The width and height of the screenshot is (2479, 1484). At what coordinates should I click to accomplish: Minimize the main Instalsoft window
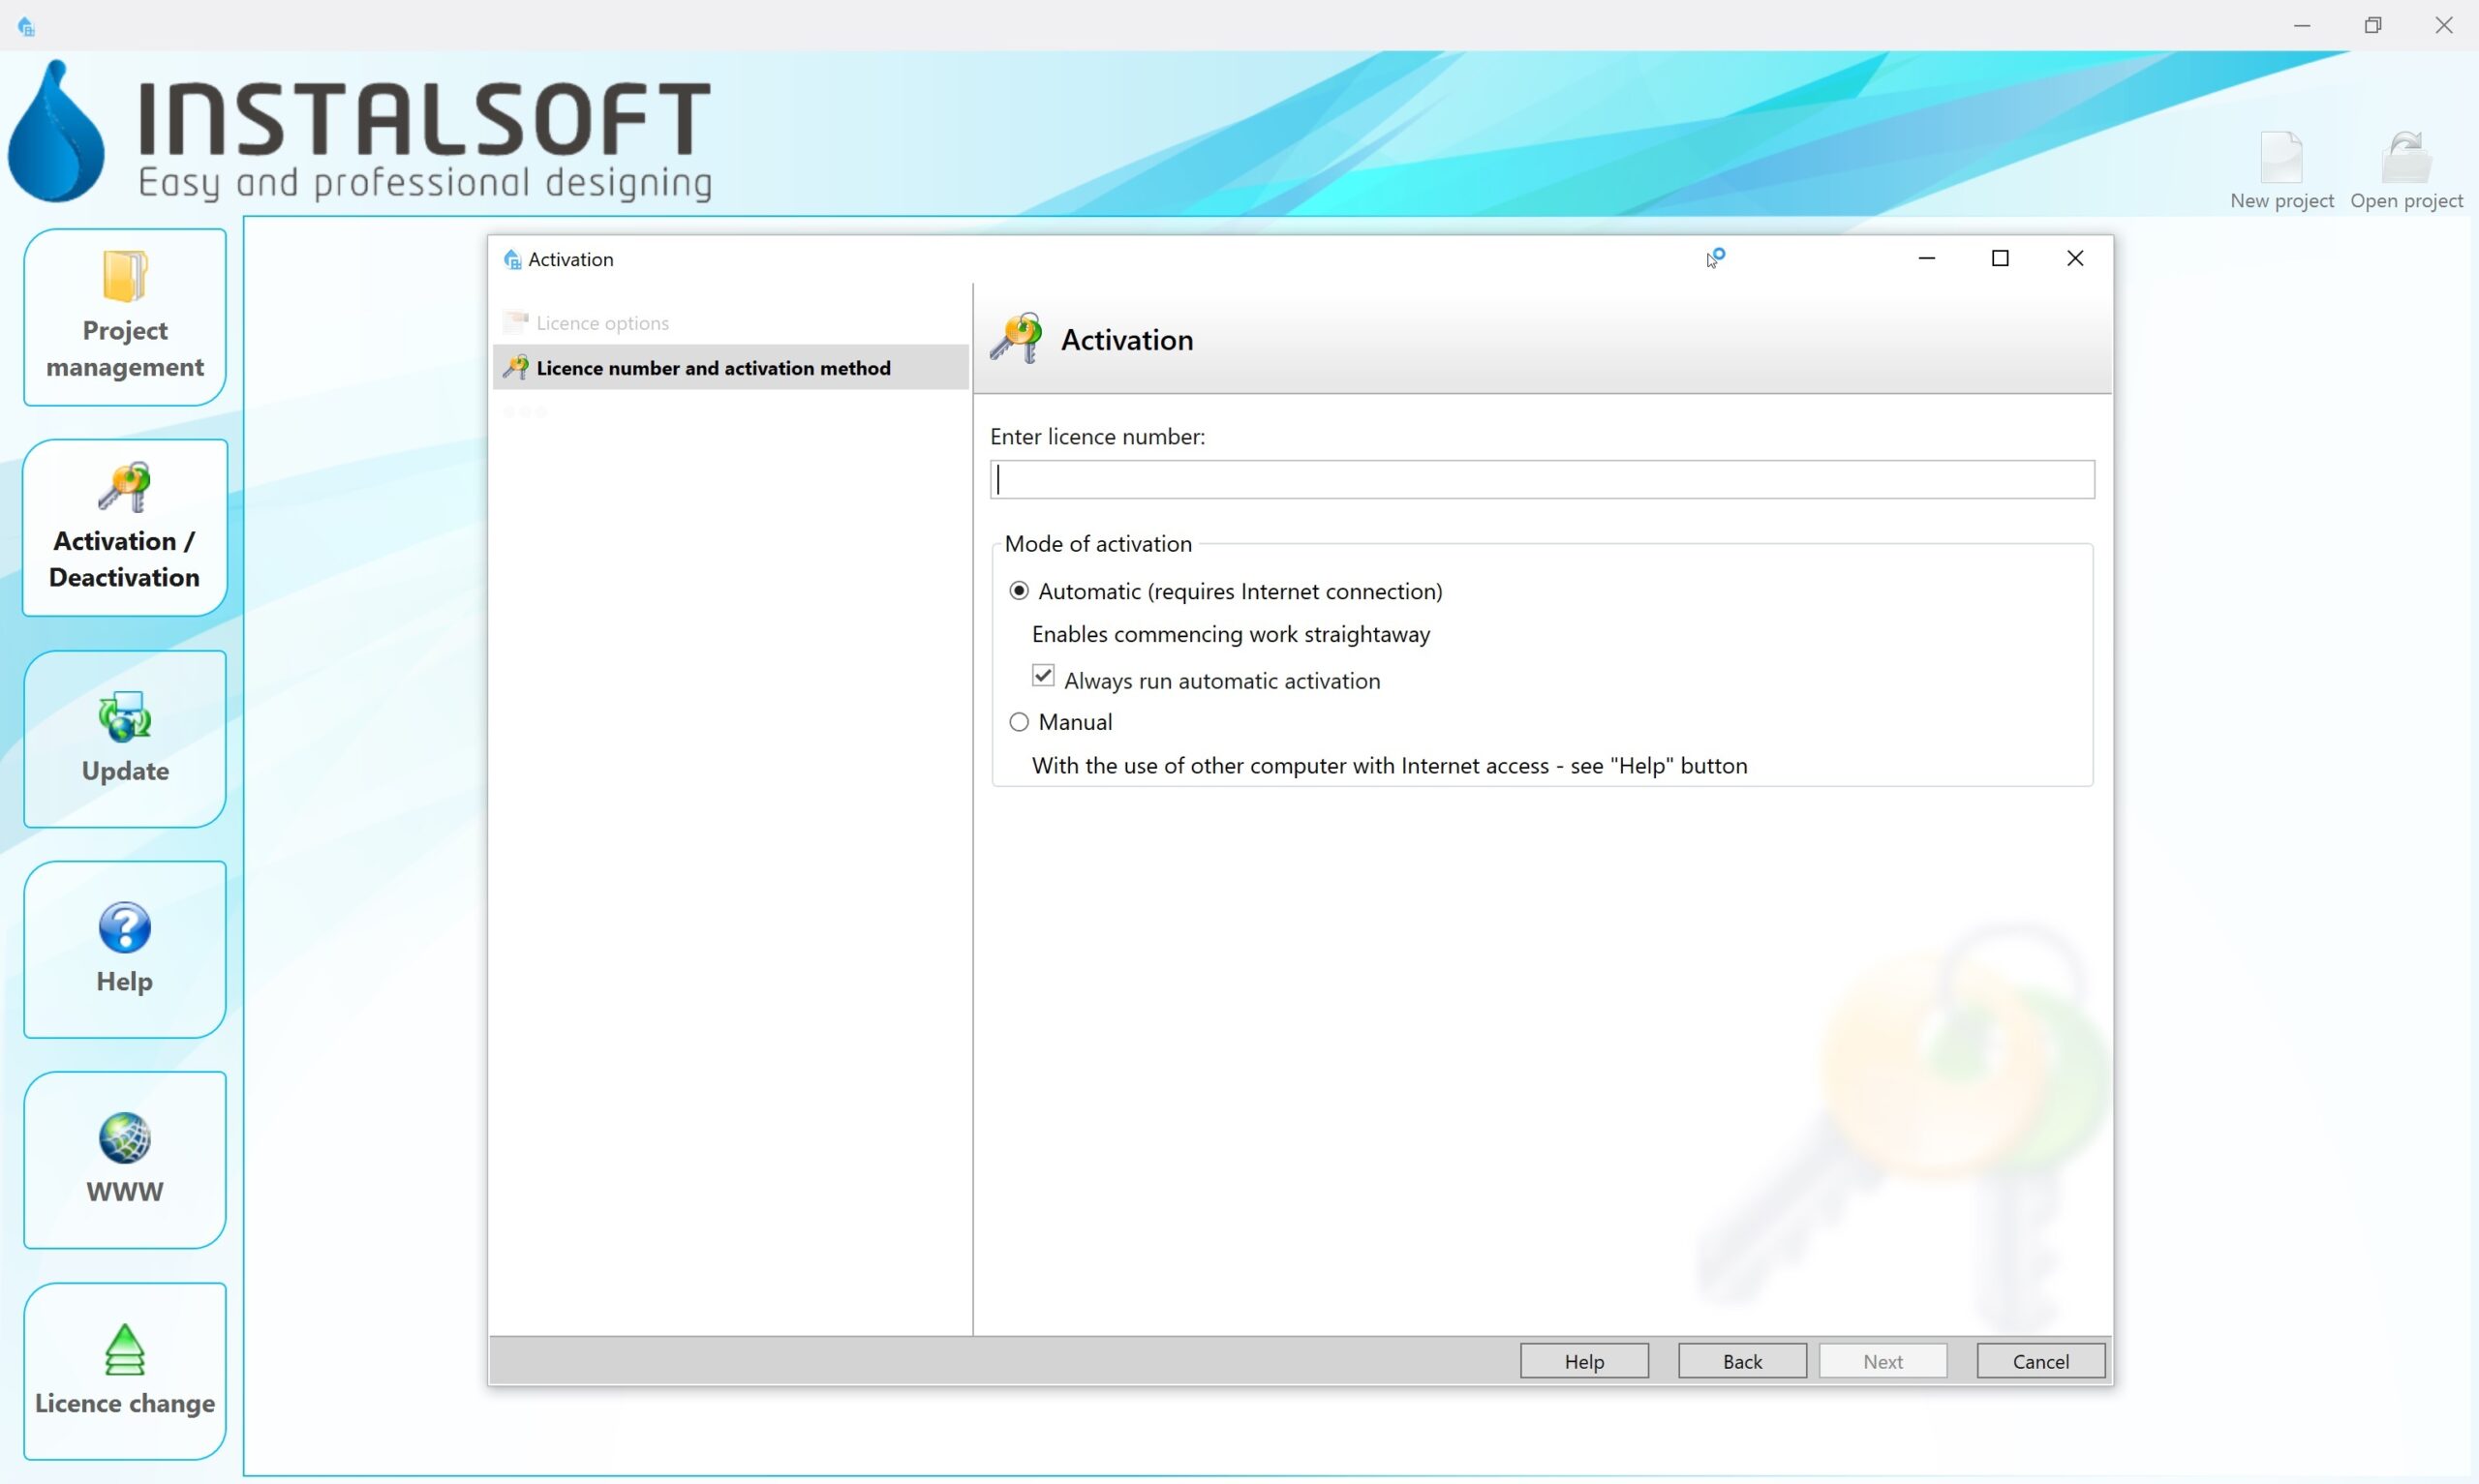pos(2302,26)
